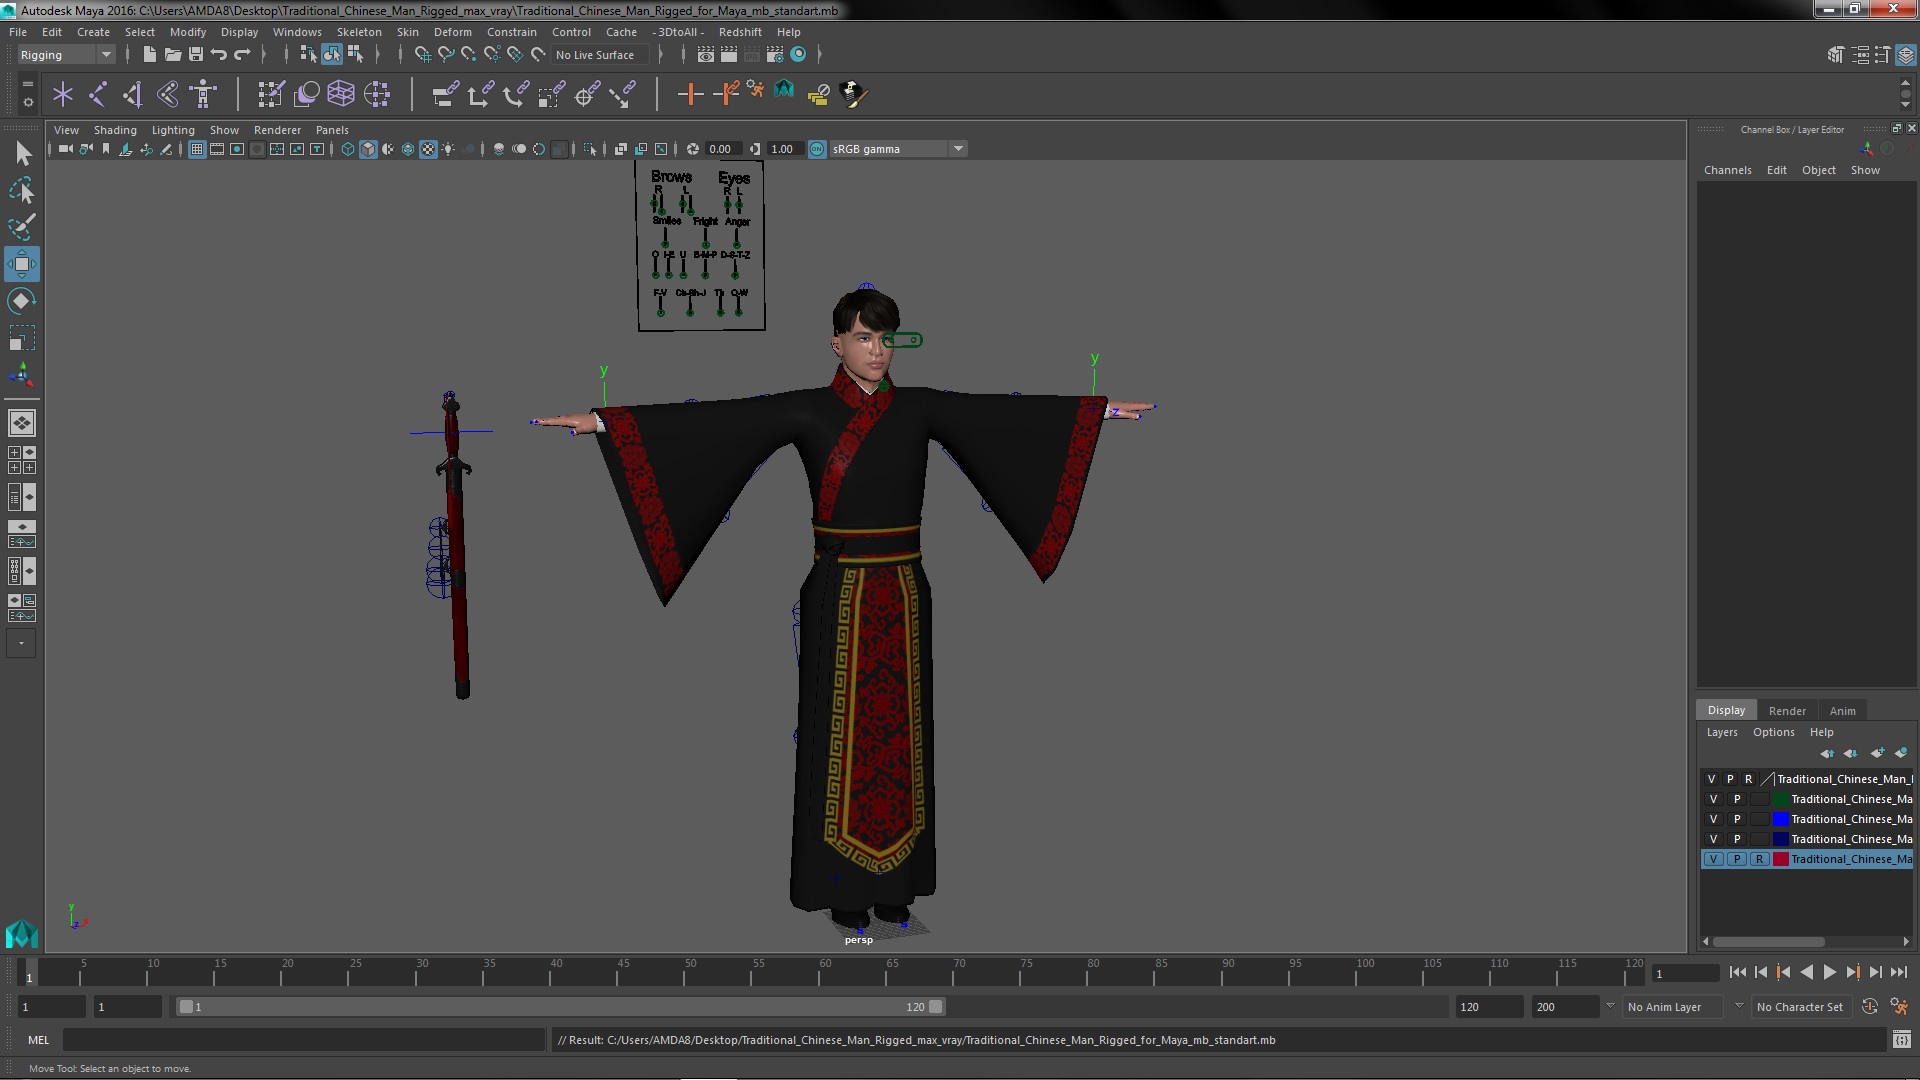Select the Joint tool on the shelf
This screenshot has height=1080, width=1920.
[98, 94]
